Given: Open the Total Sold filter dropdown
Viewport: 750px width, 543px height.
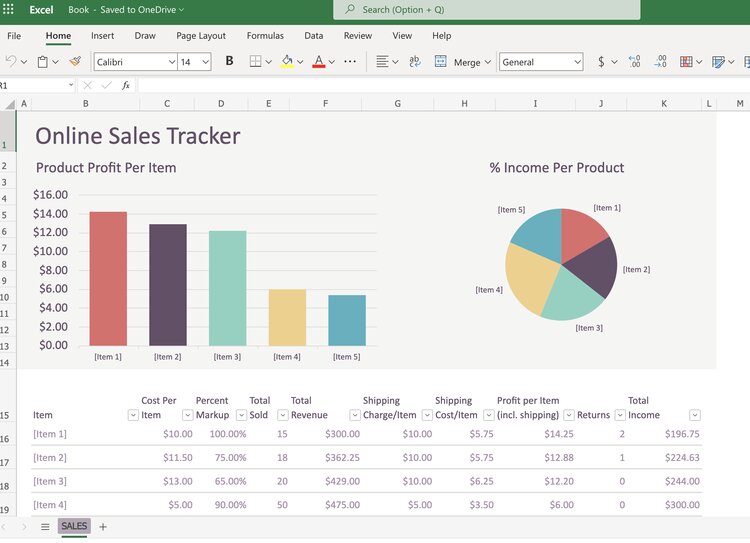Looking at the screenshot, I should point(283,415).
